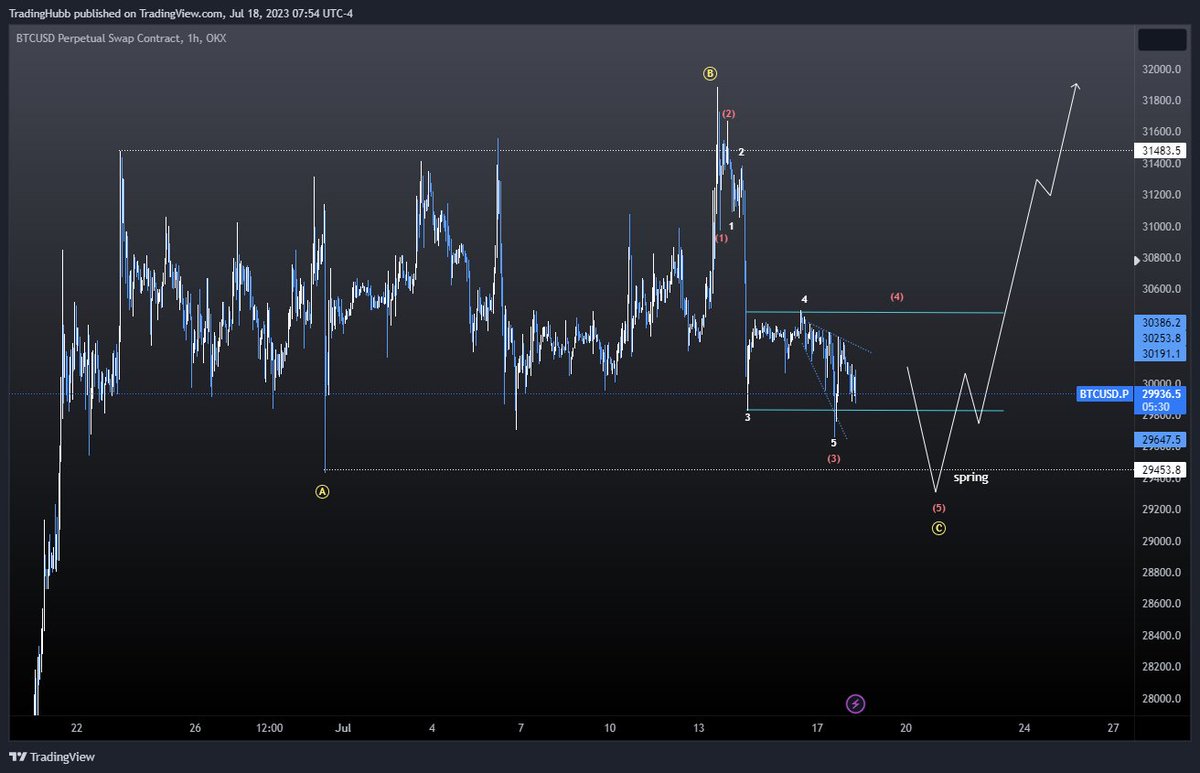Click the purple lightning bolt event icon
The image size is (1200, 773).
855,704
